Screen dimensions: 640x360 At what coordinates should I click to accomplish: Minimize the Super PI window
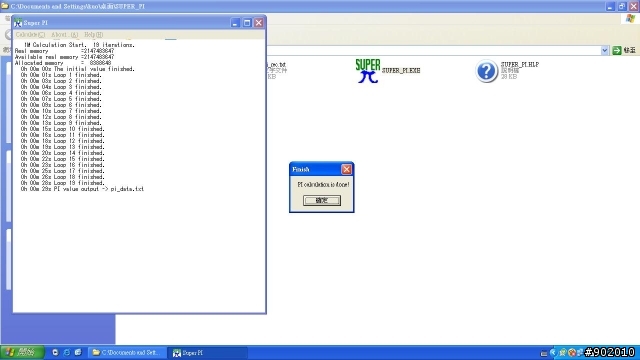pyautogui.click(x=235, y=23)
